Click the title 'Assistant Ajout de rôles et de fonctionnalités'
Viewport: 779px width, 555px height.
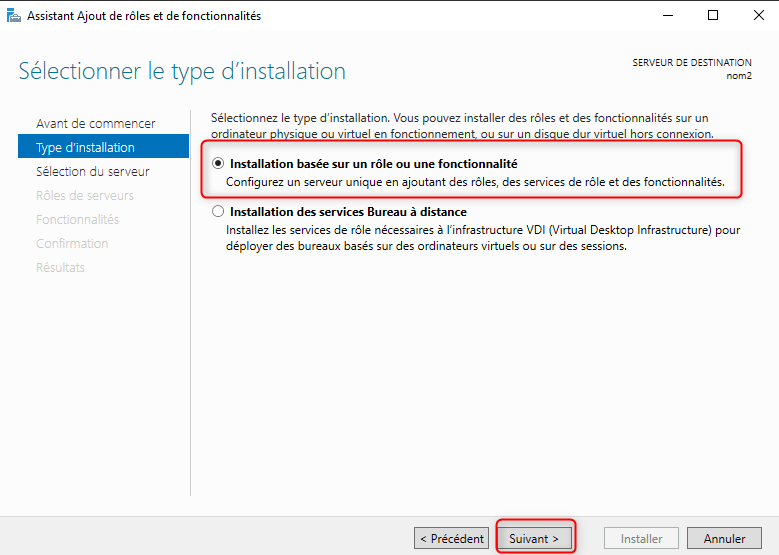coord(144,16)
